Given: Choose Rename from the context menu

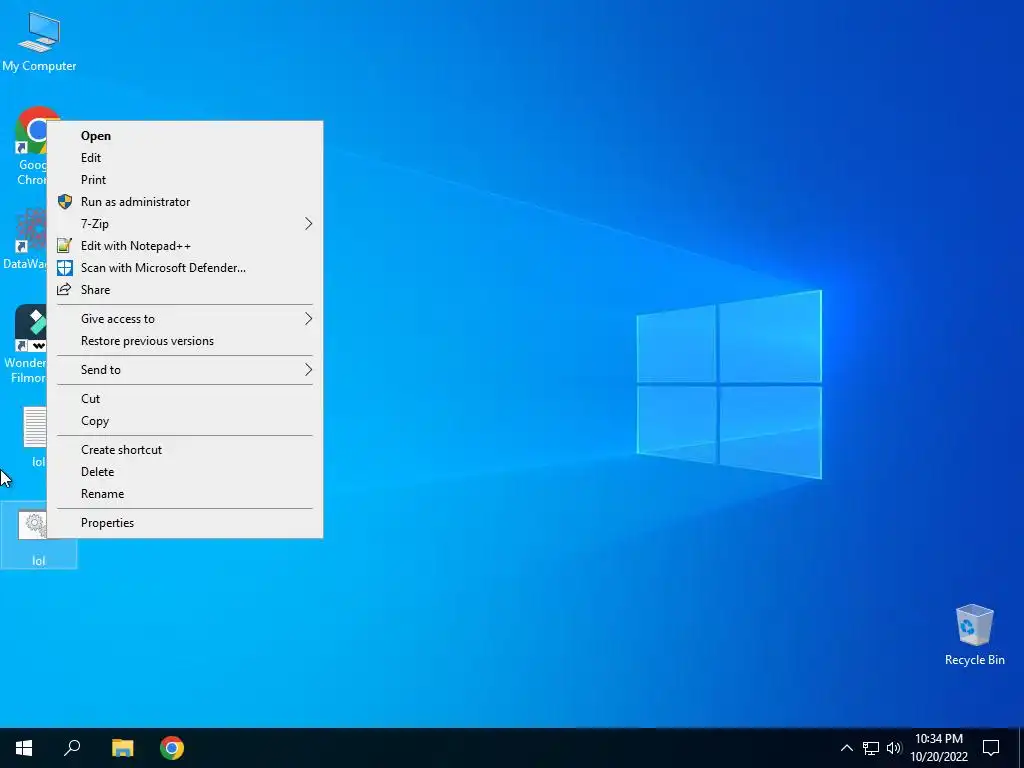Looking at the screenshot, I should click(x=185, y=494).
